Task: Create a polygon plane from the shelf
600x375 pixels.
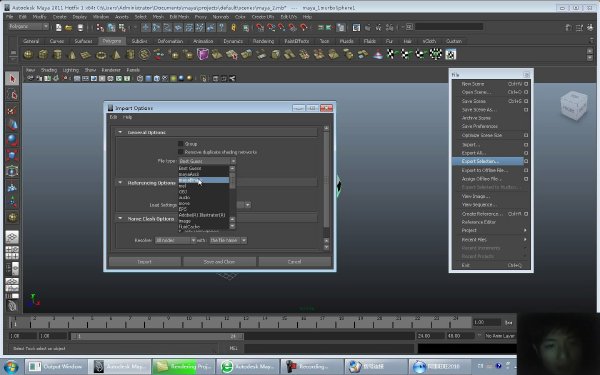Action: click(86, 55)
